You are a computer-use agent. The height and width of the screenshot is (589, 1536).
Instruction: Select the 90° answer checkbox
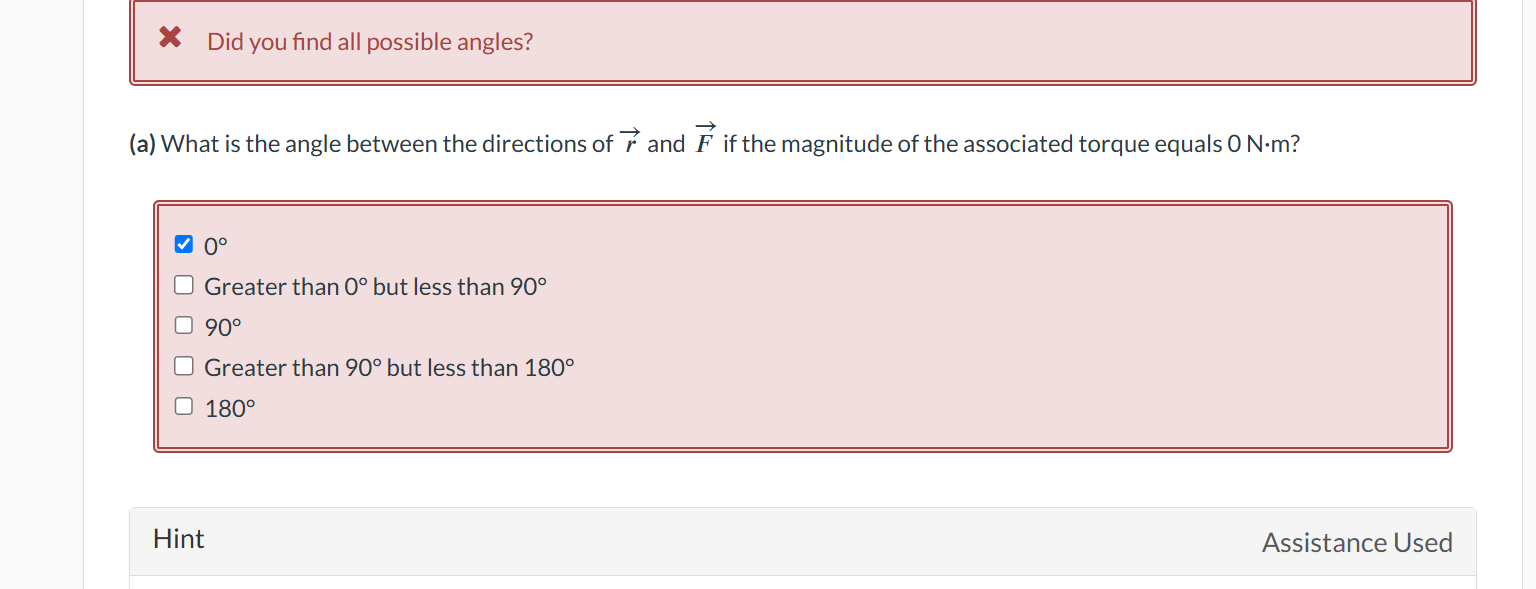click(183, 324)
